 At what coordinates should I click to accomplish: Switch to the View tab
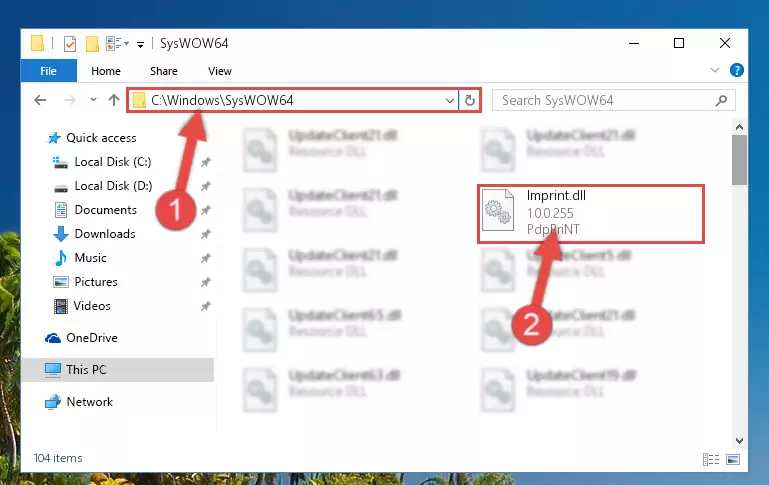pyautogui.click(x=220, y=71)
